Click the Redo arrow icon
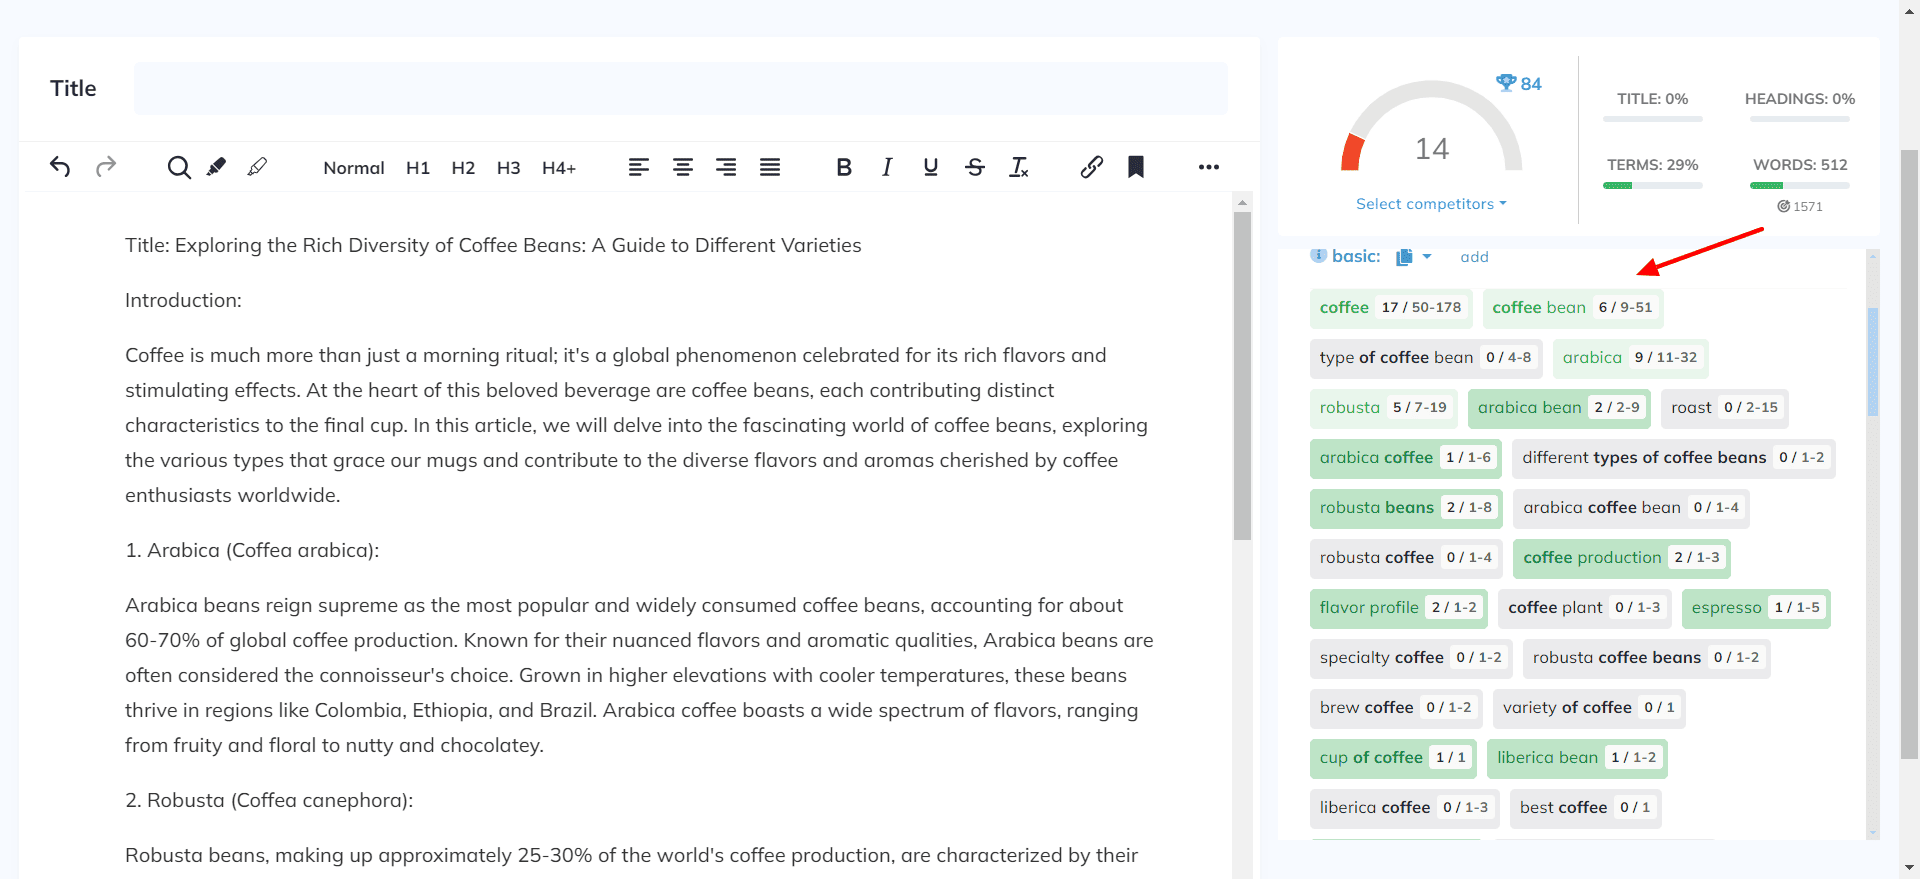The image size is (1920, 879). pos(106,167)
